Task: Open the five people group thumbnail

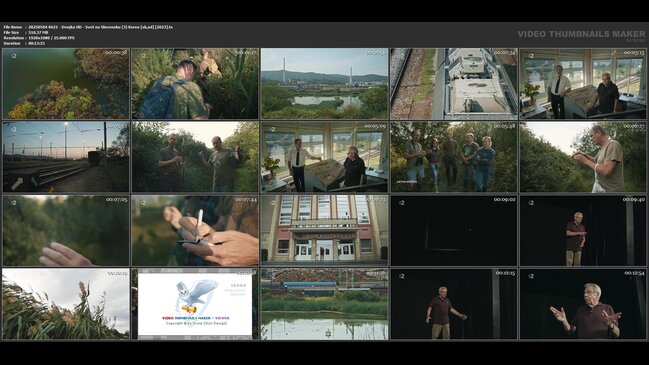Action: 454,157
